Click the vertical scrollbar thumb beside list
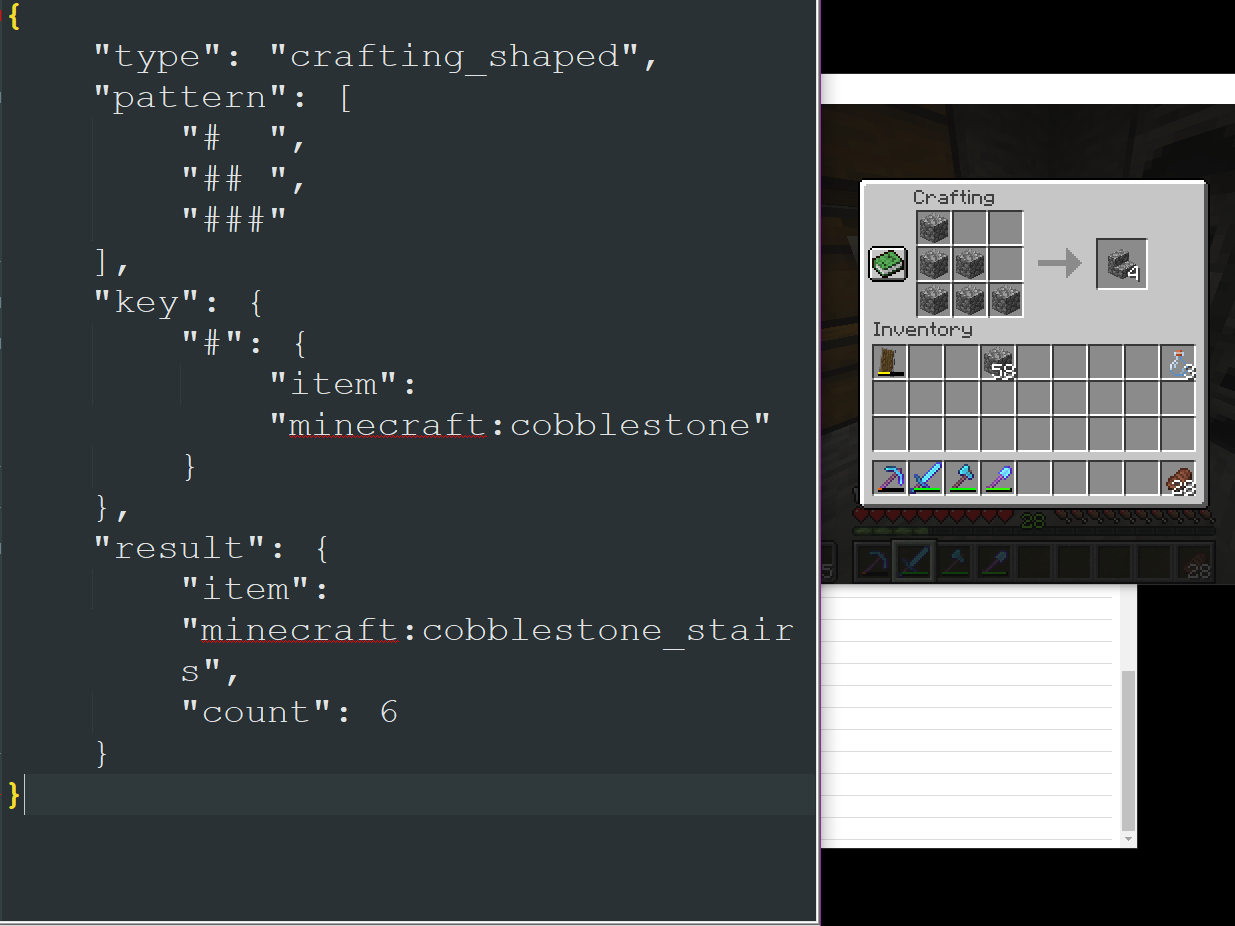This screenshot has height=926, width=1235. 1128,751
